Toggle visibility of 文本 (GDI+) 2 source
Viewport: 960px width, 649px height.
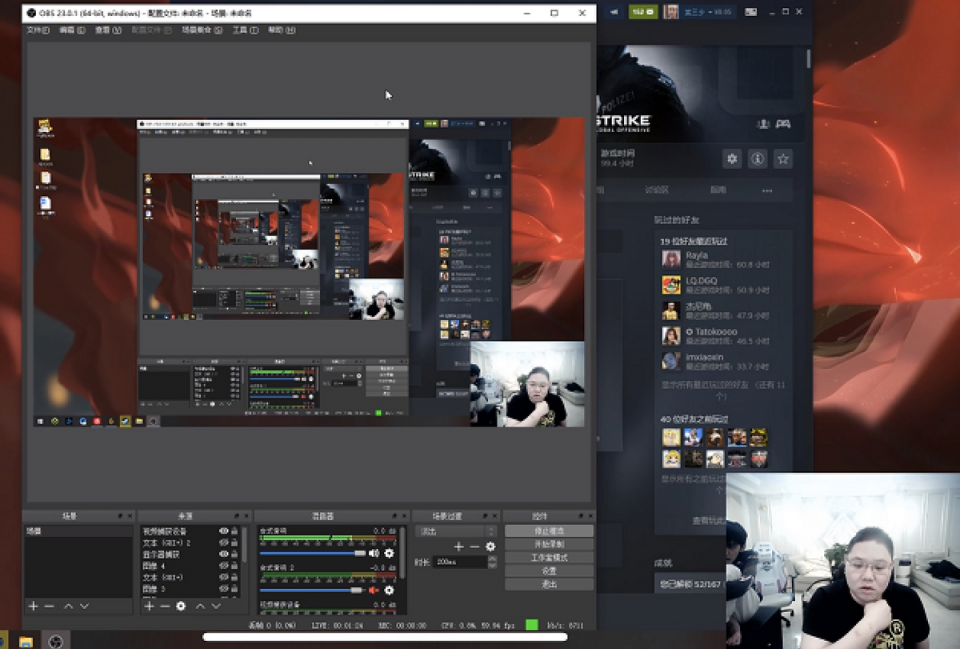(224, 542)
